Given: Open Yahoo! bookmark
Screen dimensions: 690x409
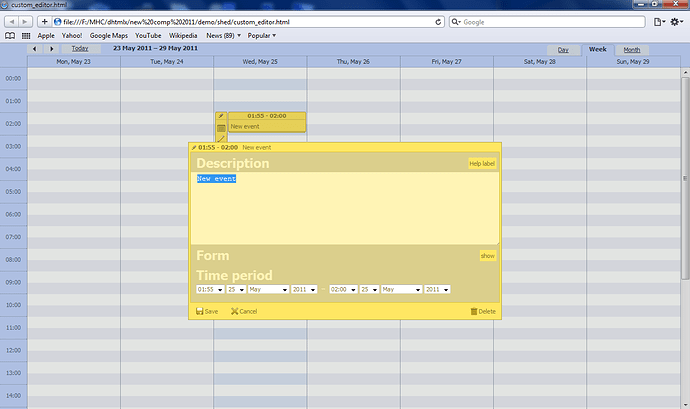Looking at the screenshot, I should (72, 36).
